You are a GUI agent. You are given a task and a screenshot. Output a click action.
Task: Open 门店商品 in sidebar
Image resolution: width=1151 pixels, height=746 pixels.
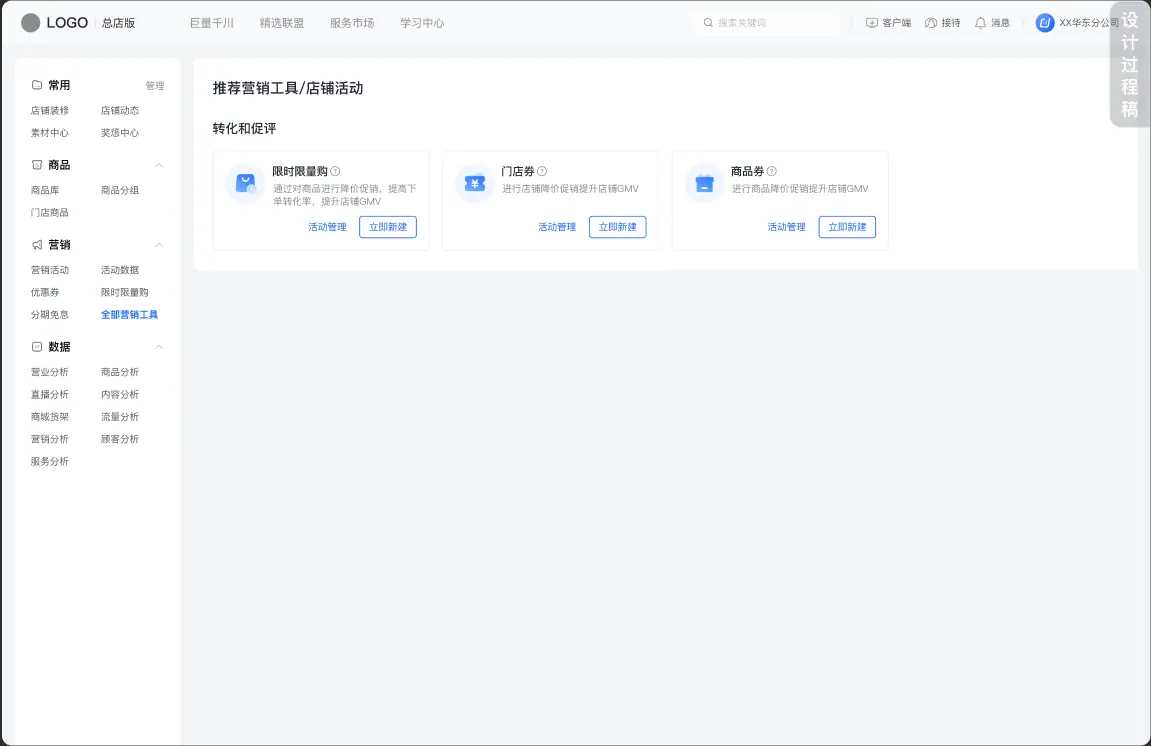tap(50, 212)
